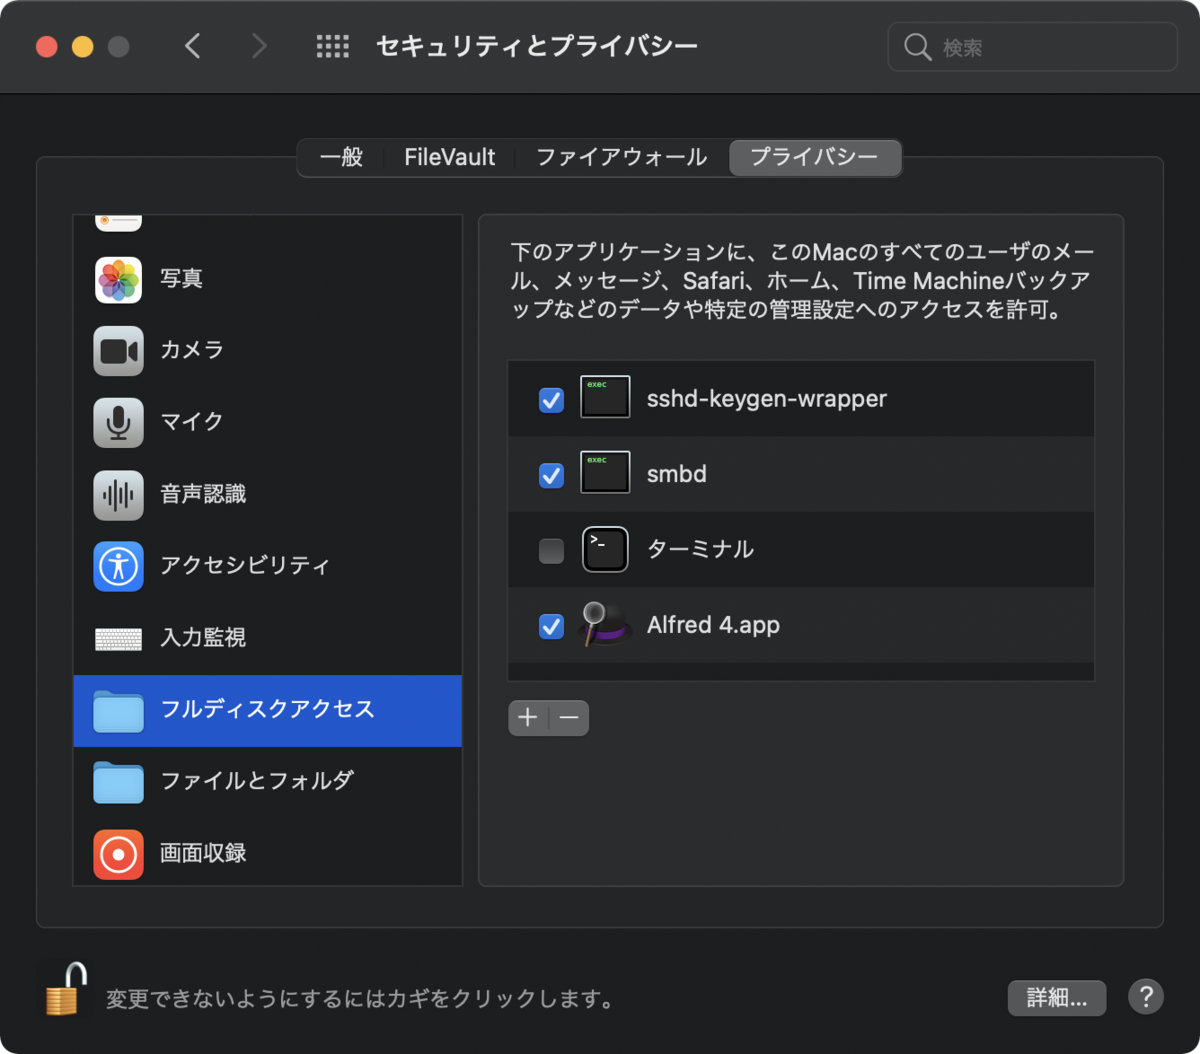Open the help with the ? button

click(1146, 997)
